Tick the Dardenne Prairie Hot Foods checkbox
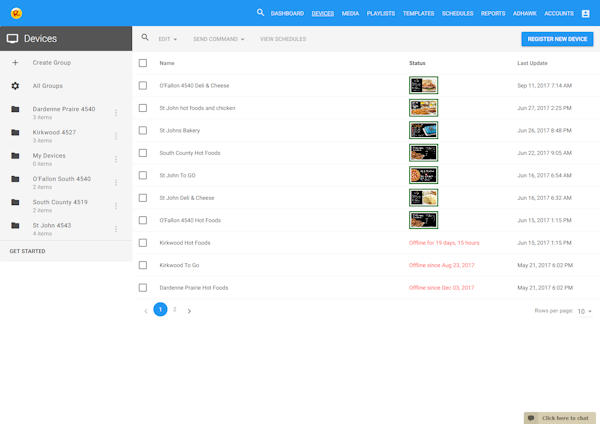 click(x=143, y=287)
